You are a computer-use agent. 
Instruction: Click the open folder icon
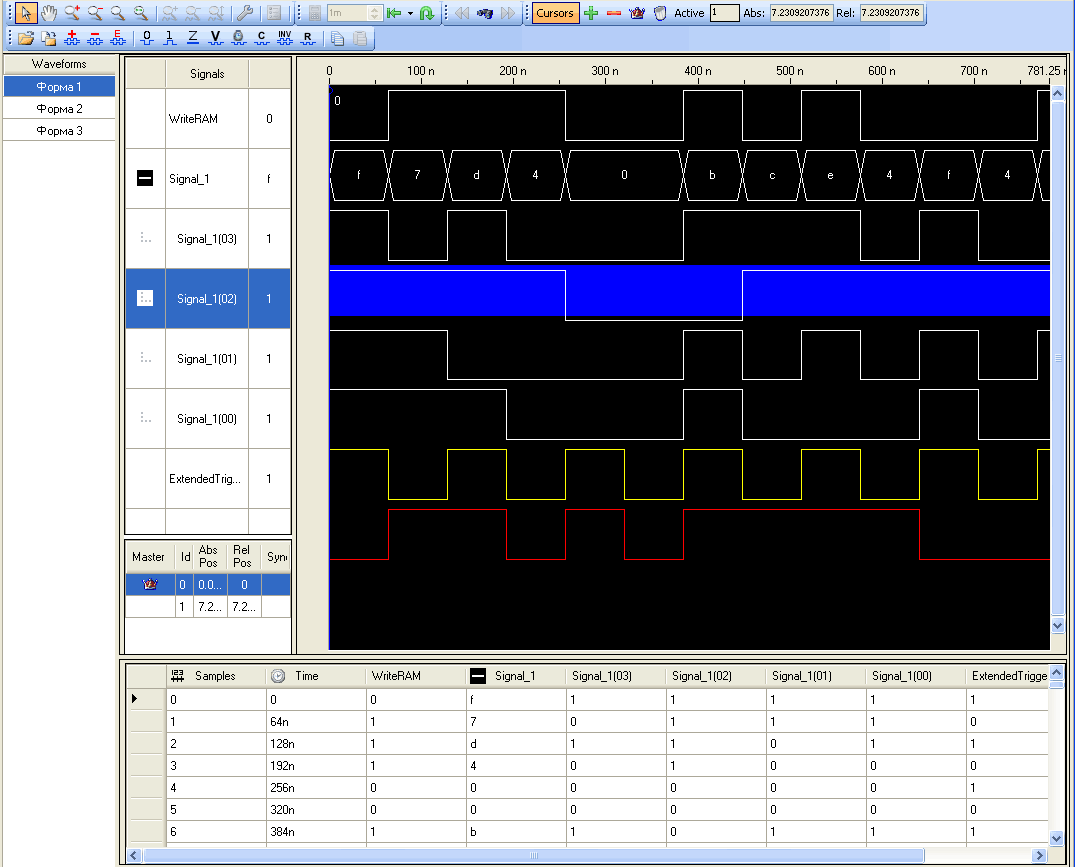(x=26, y=39)
